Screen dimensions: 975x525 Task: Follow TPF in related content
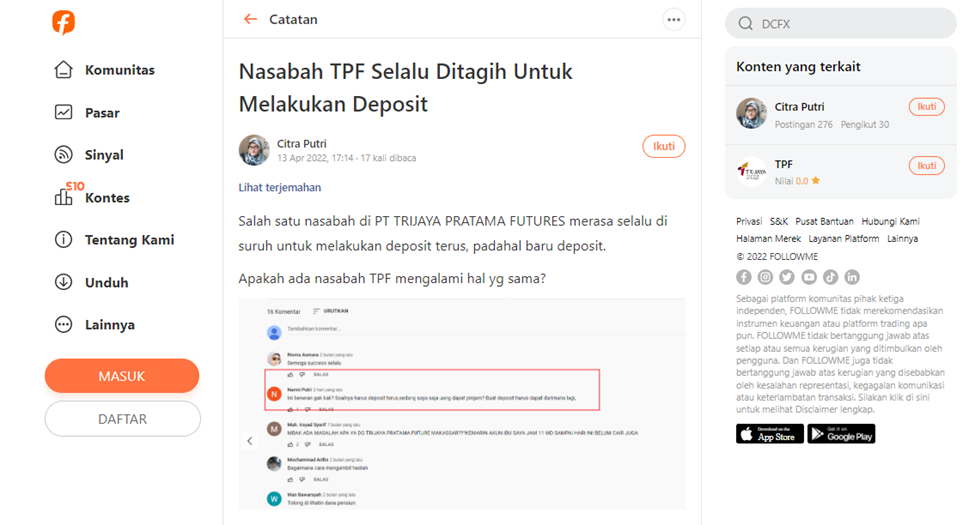pos(926,165)
